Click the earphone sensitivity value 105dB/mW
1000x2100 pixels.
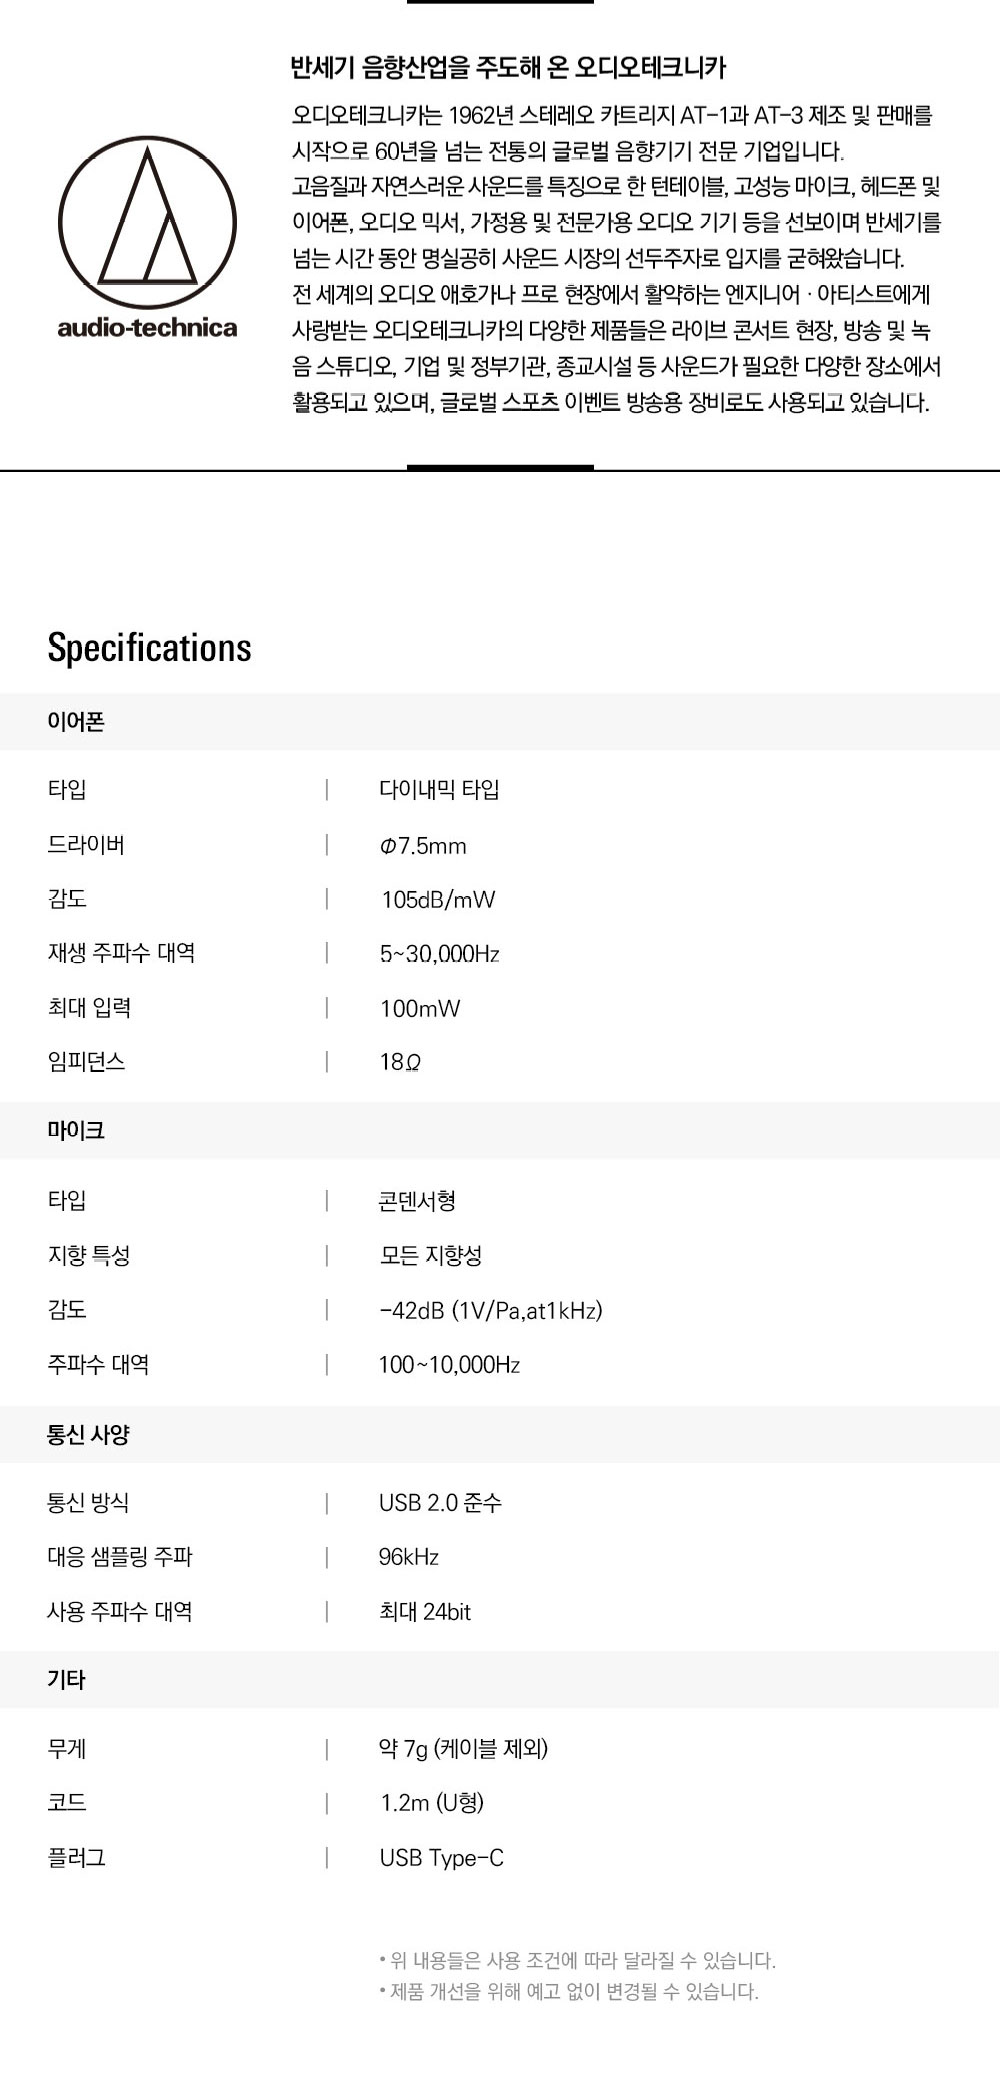pyautogui.click(x=438, y=900)
